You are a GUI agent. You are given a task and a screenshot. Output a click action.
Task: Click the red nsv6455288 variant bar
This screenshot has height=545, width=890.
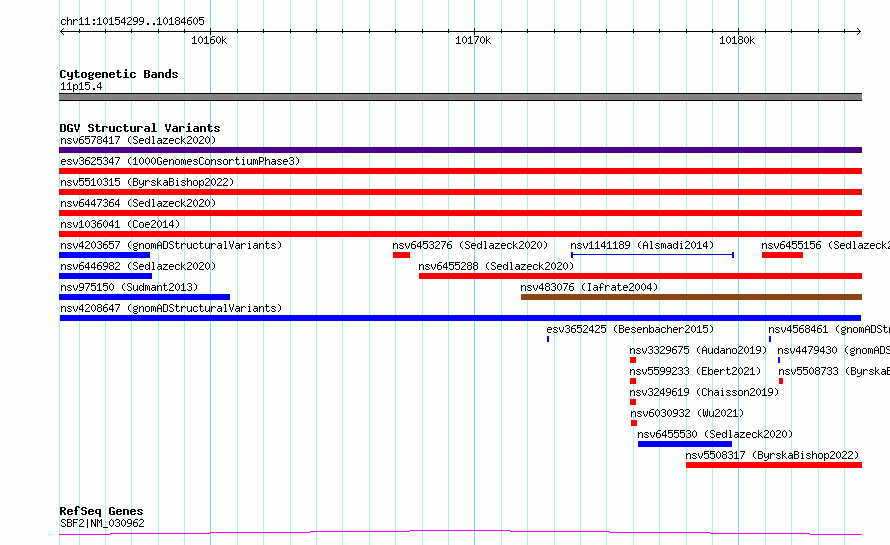coord(640,276)
